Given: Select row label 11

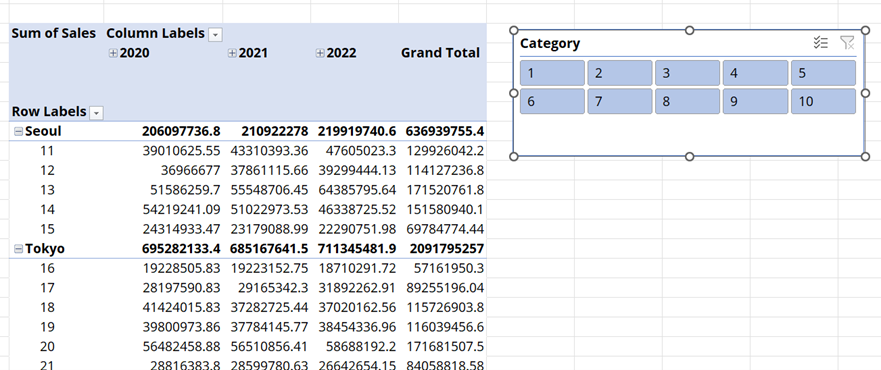Looking at the screenshot, I should [x=48, y=151].
